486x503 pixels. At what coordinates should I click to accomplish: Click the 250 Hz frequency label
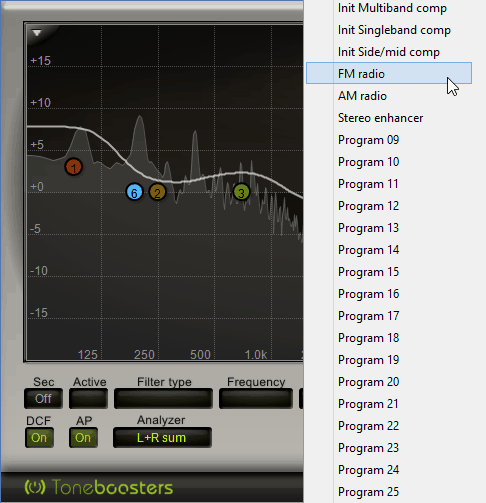point(144,355)
